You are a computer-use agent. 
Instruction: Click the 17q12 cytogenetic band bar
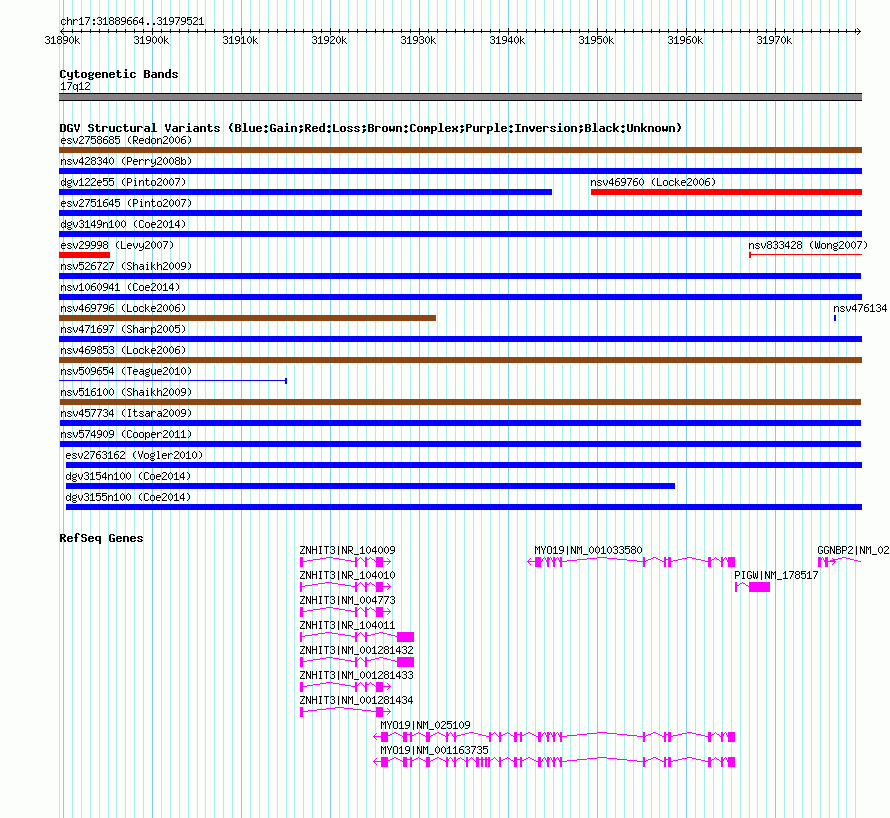(460, 97)
